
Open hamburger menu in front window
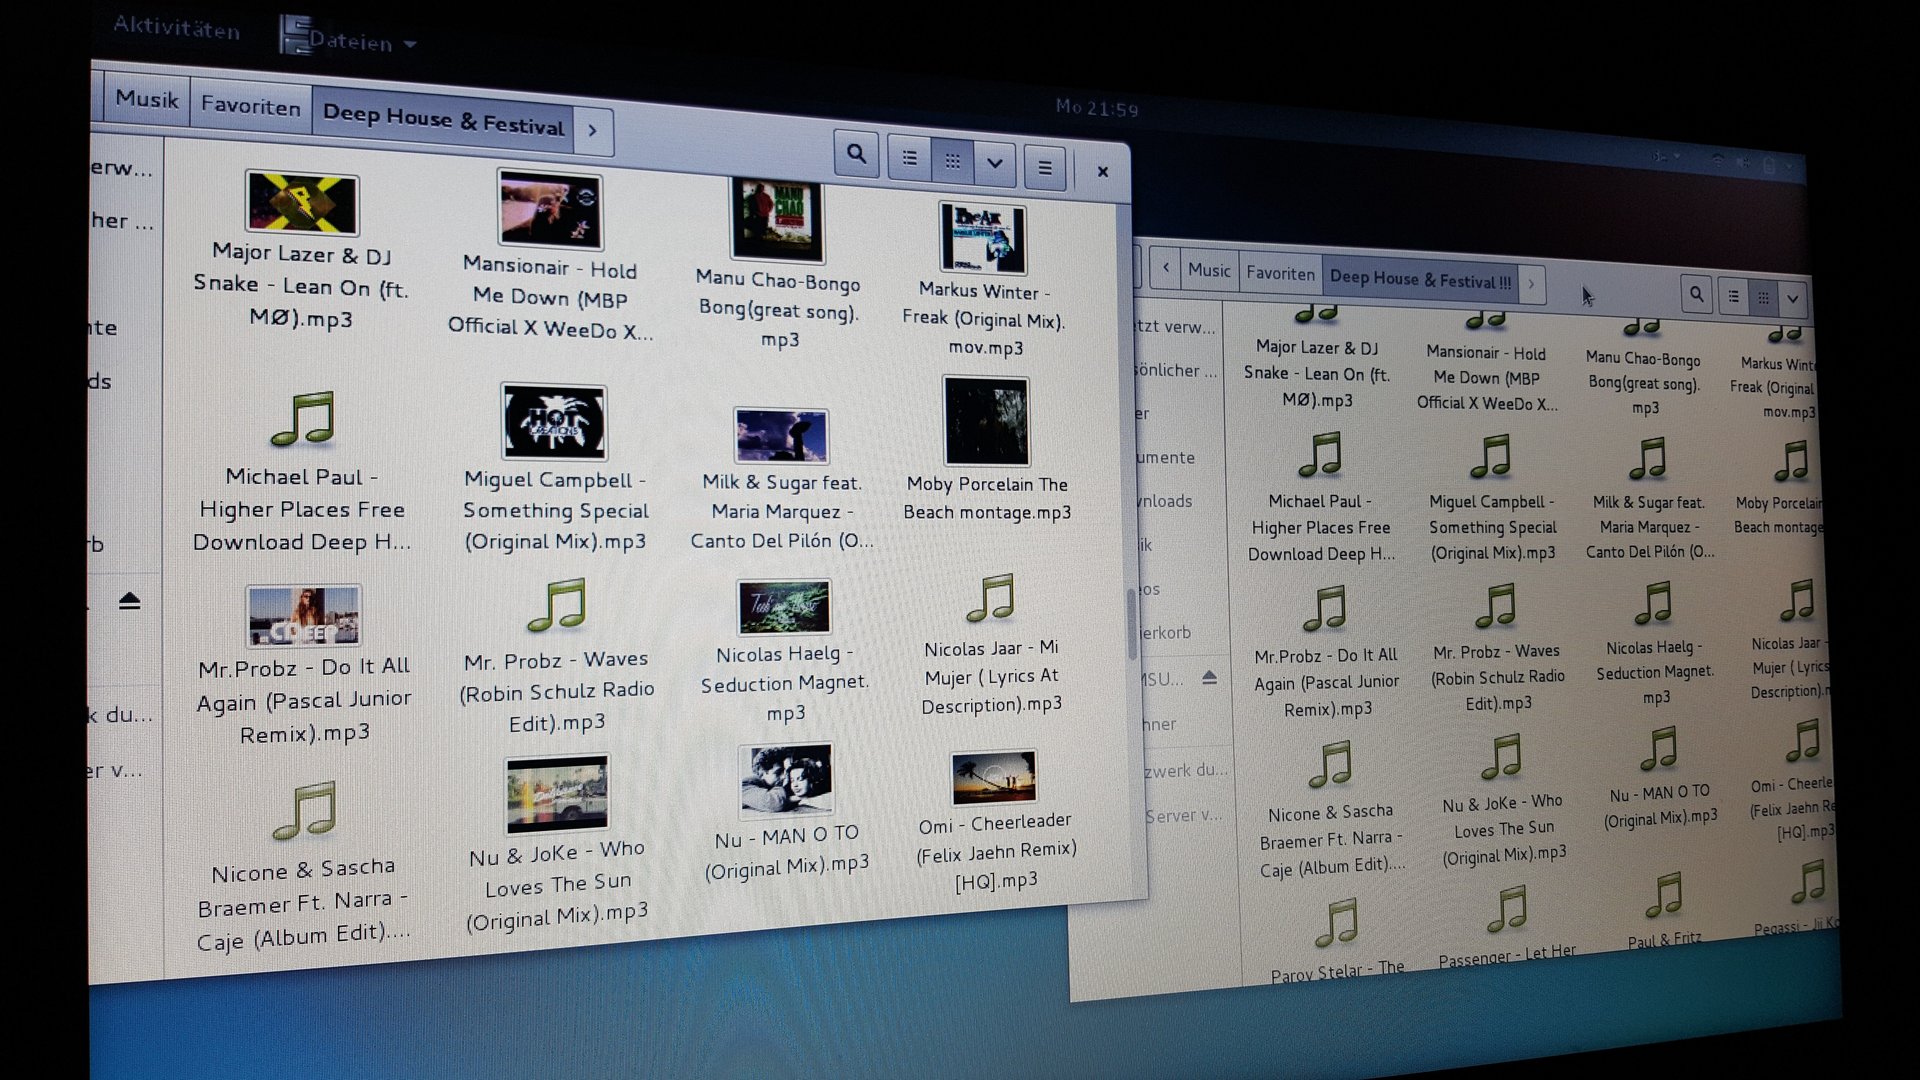pos(1044,168)
